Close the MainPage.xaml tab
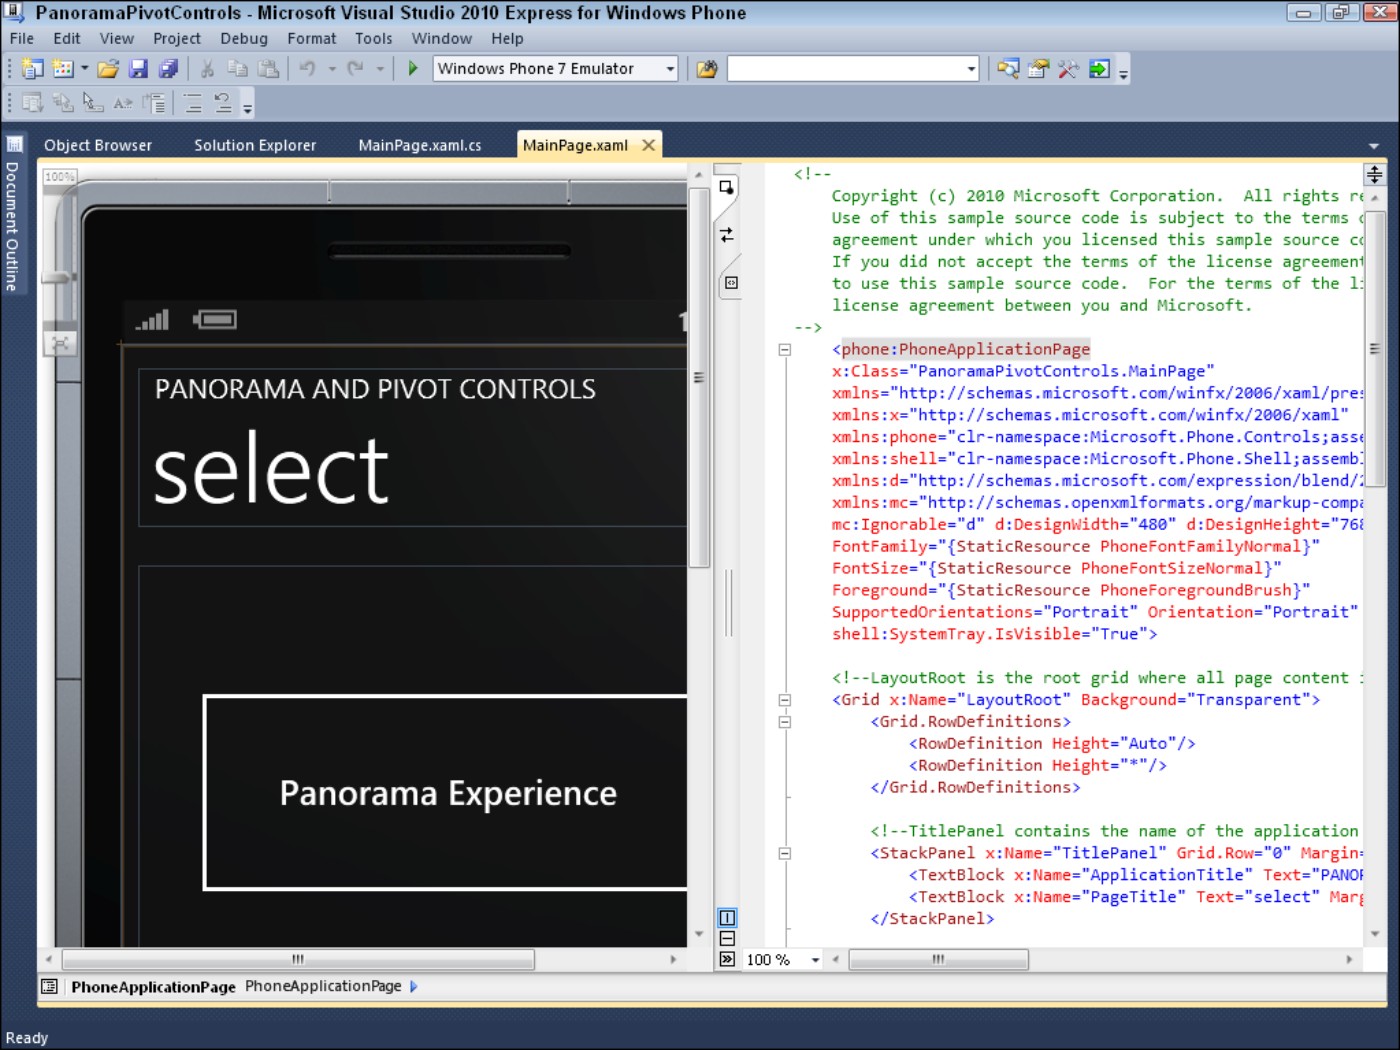The image size is (1400, 1050). pyautogui.click(x=649, y=145)
